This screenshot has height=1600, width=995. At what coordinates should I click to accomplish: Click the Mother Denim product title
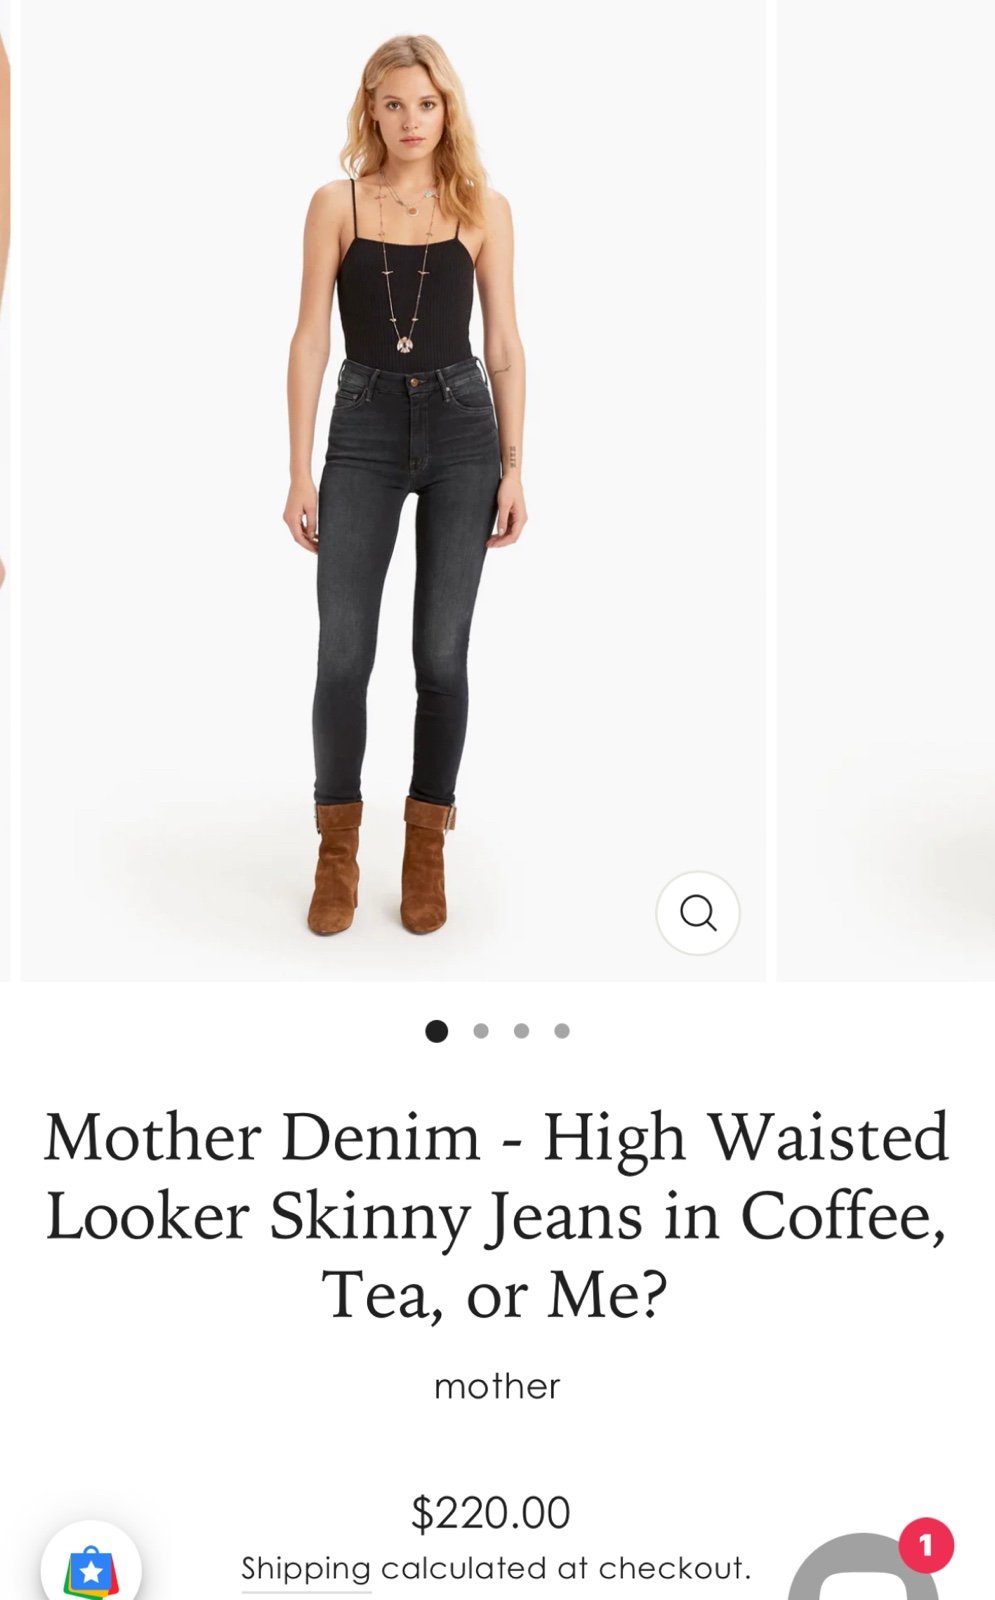click(496, 1216)
